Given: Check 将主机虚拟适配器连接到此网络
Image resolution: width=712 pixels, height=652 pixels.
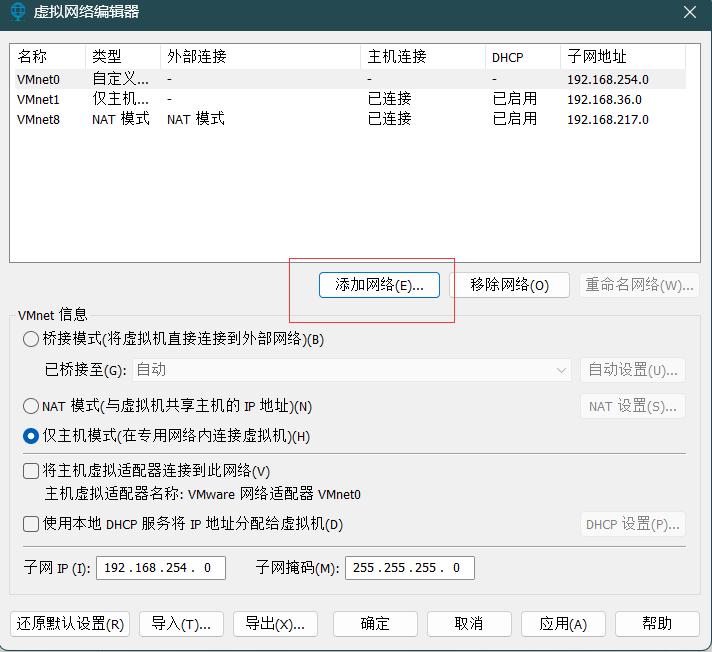Looking at the screenshot, I should (30, 471).
